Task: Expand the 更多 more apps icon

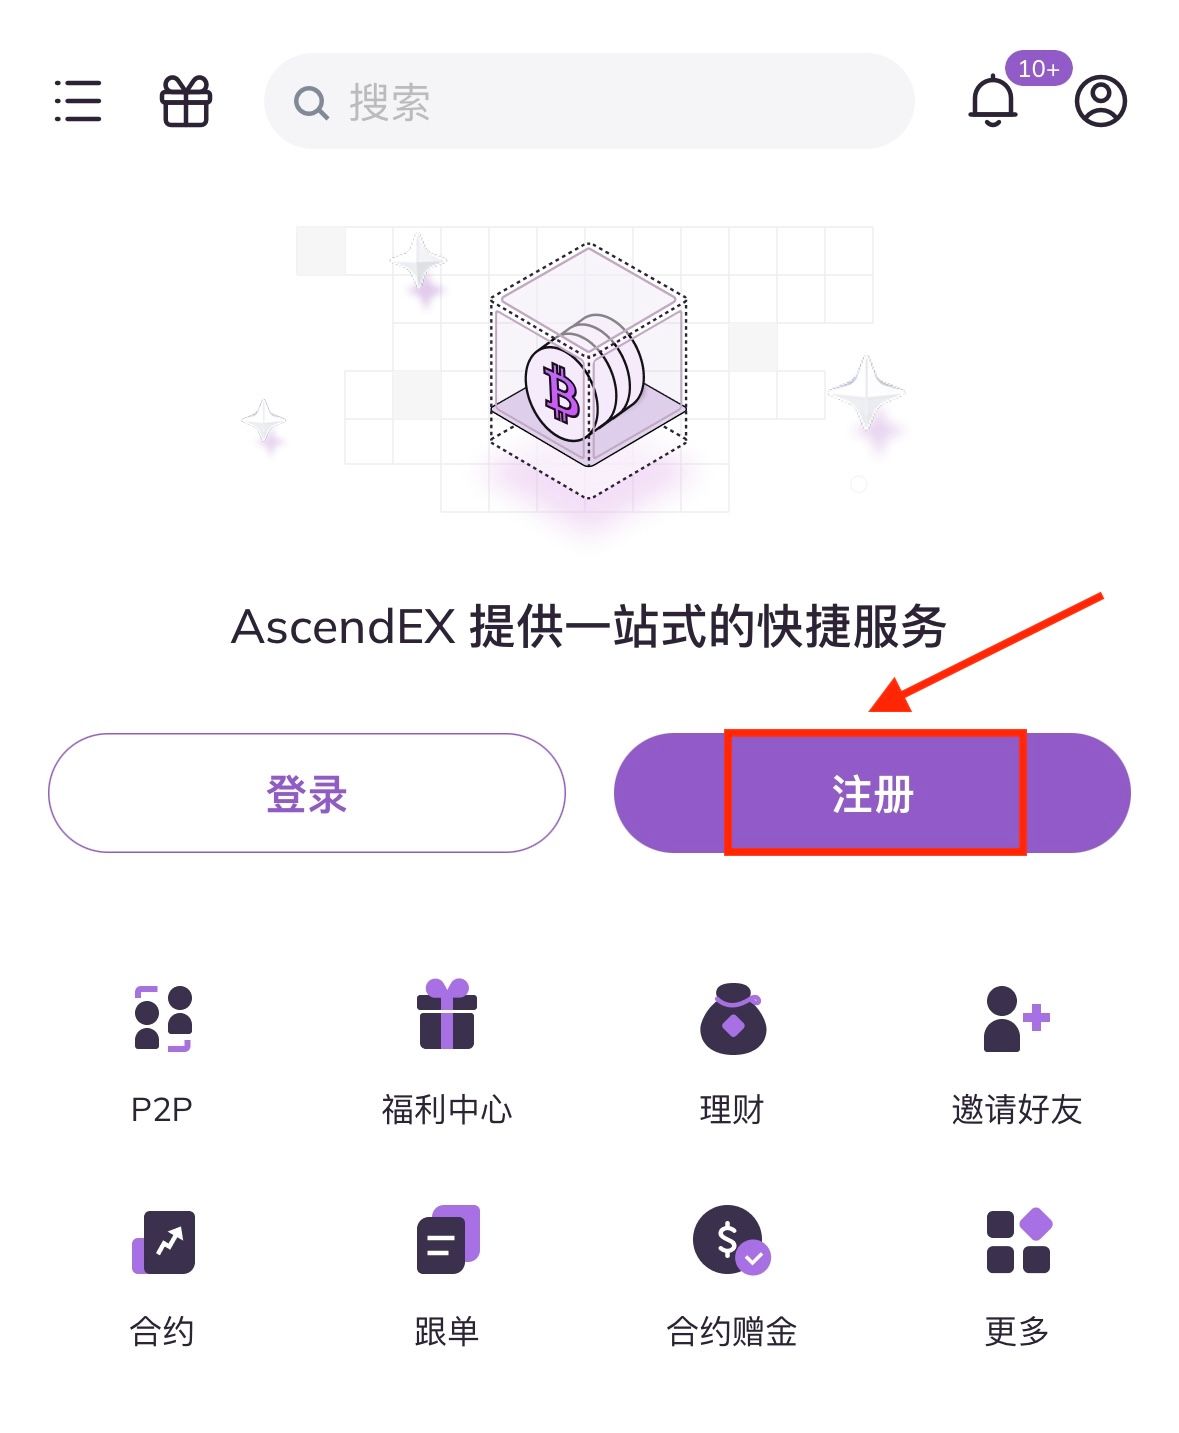Action: (1019, 1240)
